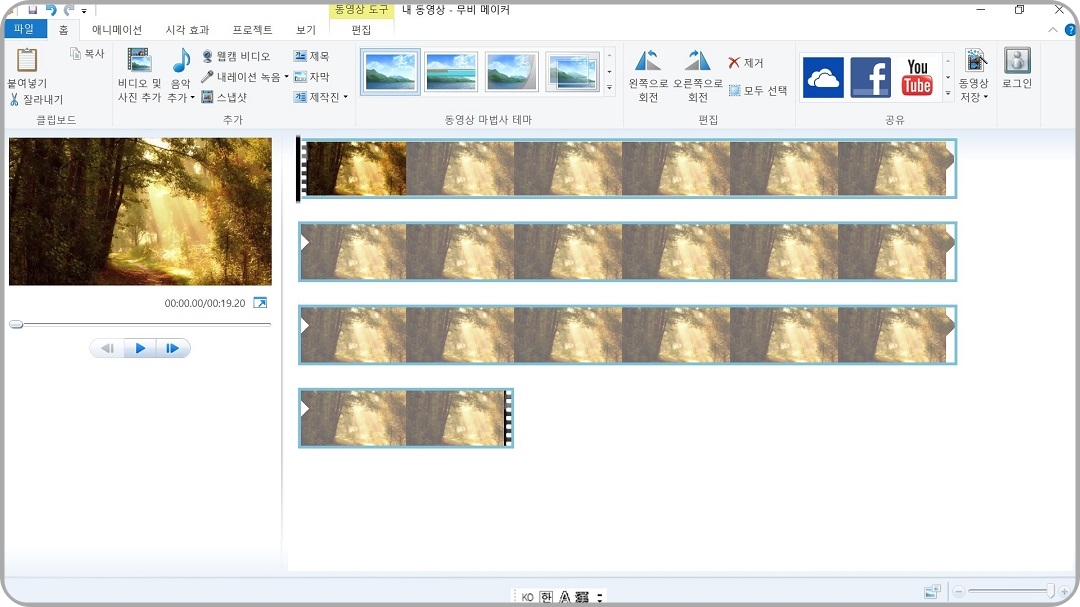Select the third storyboard clip row
Viewport: 1080px width, 607px height.
point(627,335)
